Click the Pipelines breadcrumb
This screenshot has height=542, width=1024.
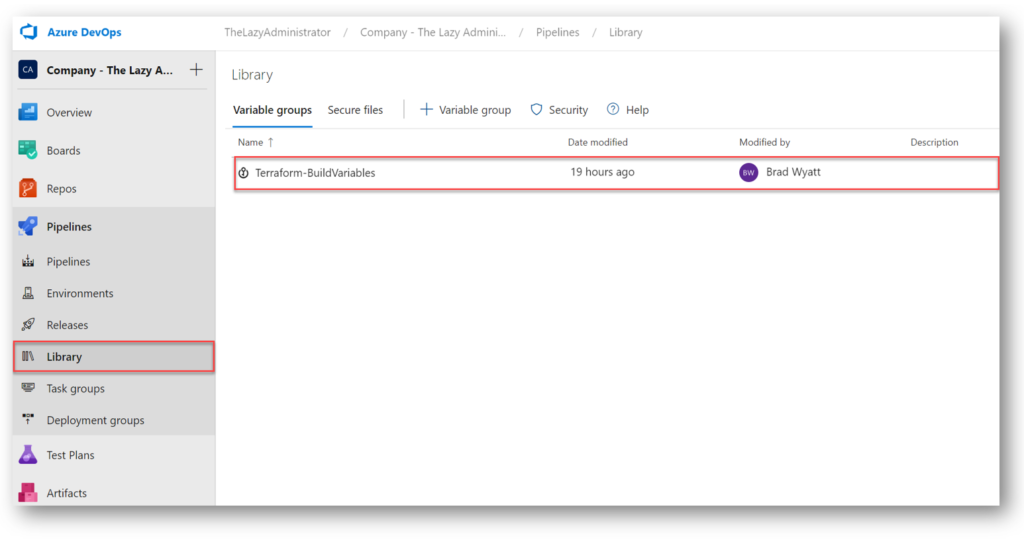point(558,33)
